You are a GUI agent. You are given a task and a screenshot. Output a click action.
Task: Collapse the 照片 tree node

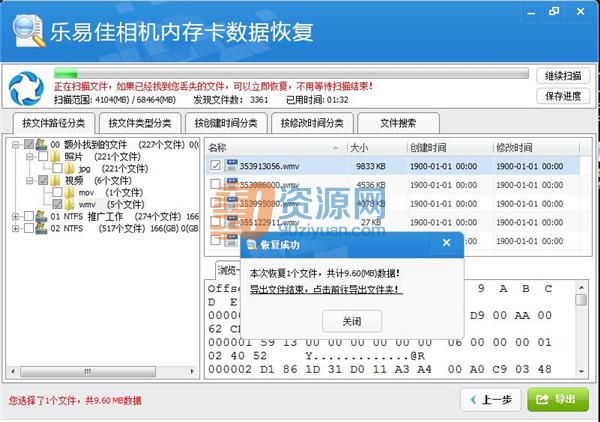[30, 156]
